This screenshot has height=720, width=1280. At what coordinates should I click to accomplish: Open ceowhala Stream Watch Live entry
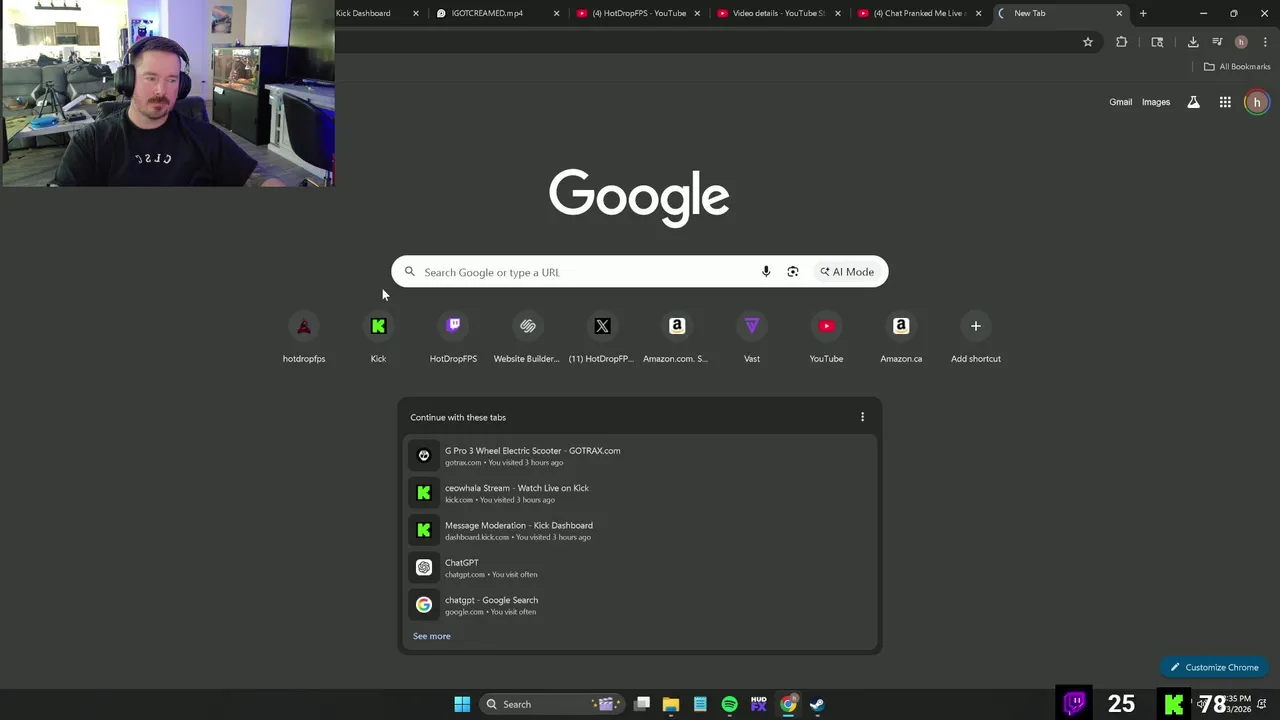click(x=640, y=493)
